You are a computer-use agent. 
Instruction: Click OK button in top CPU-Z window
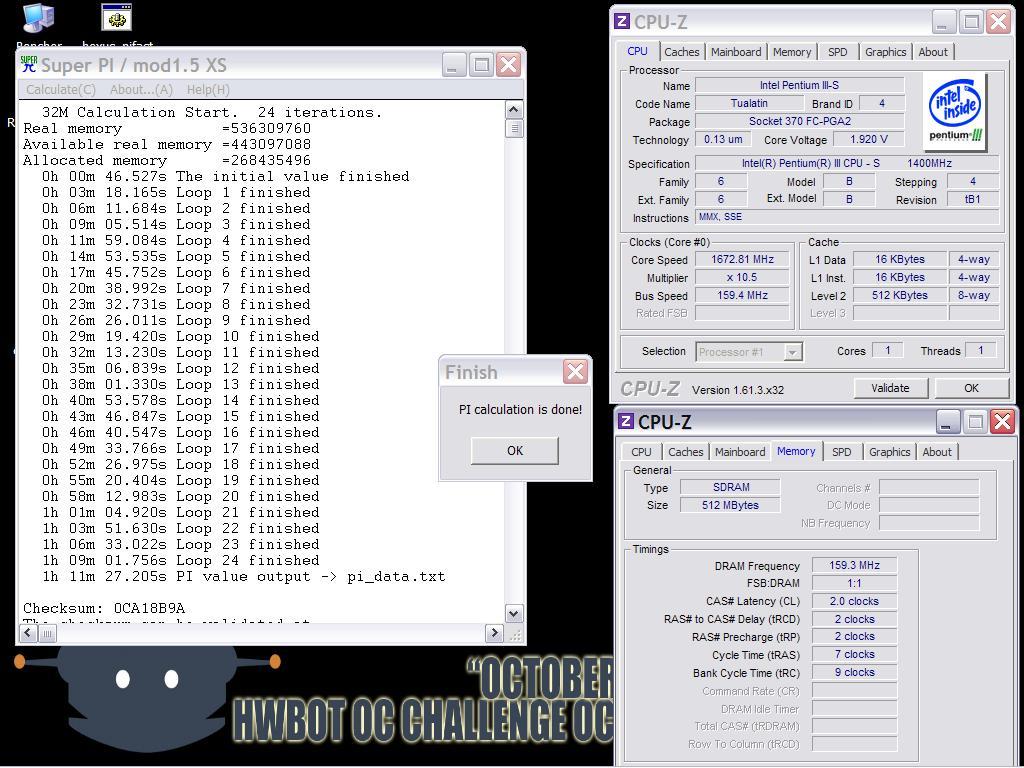[x=972, y=388]
